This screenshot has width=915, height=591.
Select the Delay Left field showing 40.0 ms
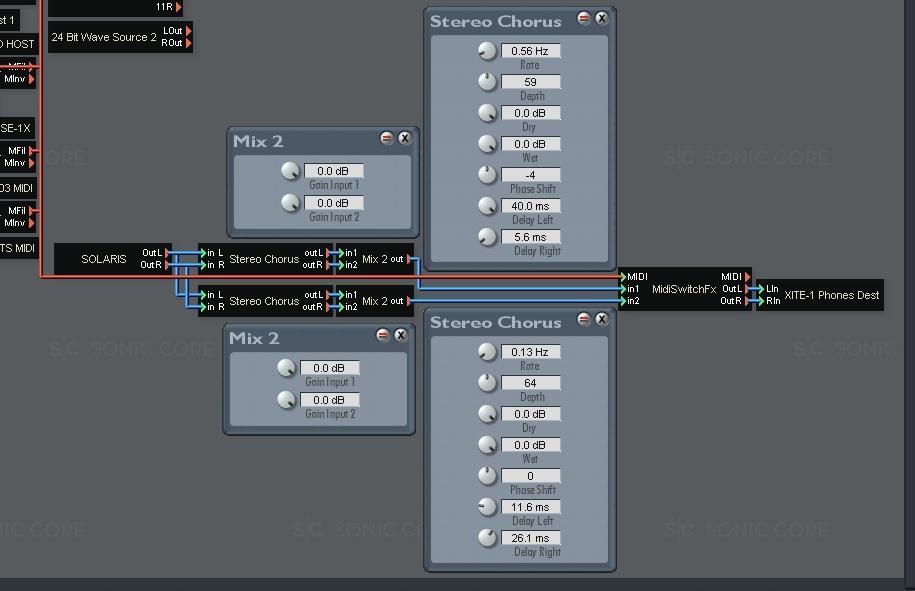pyautogui.click(x=530, y=206)
